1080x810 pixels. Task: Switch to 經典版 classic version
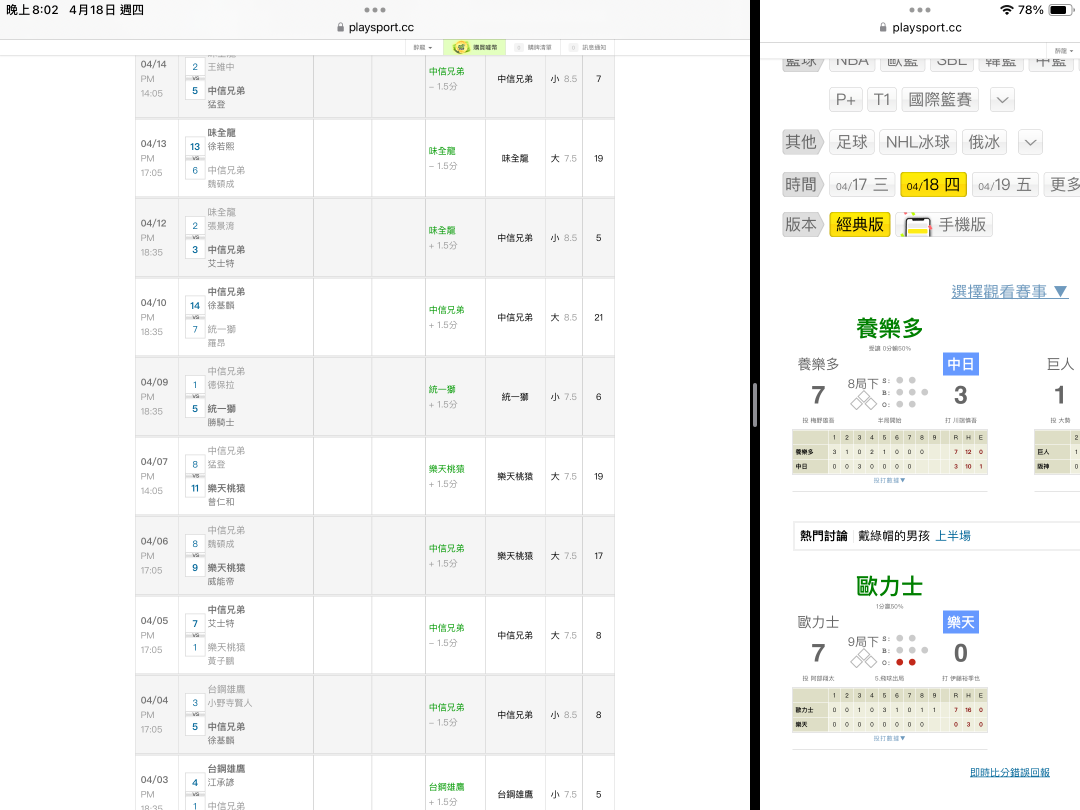pos(860,225)
